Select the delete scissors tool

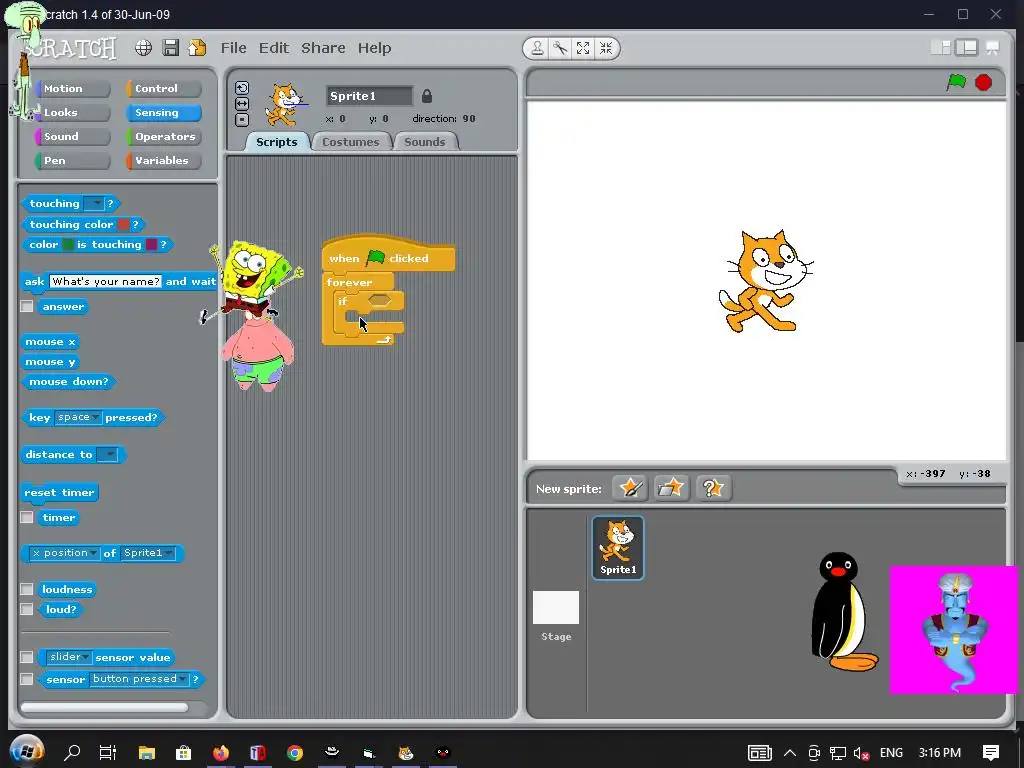click(560, 48)
